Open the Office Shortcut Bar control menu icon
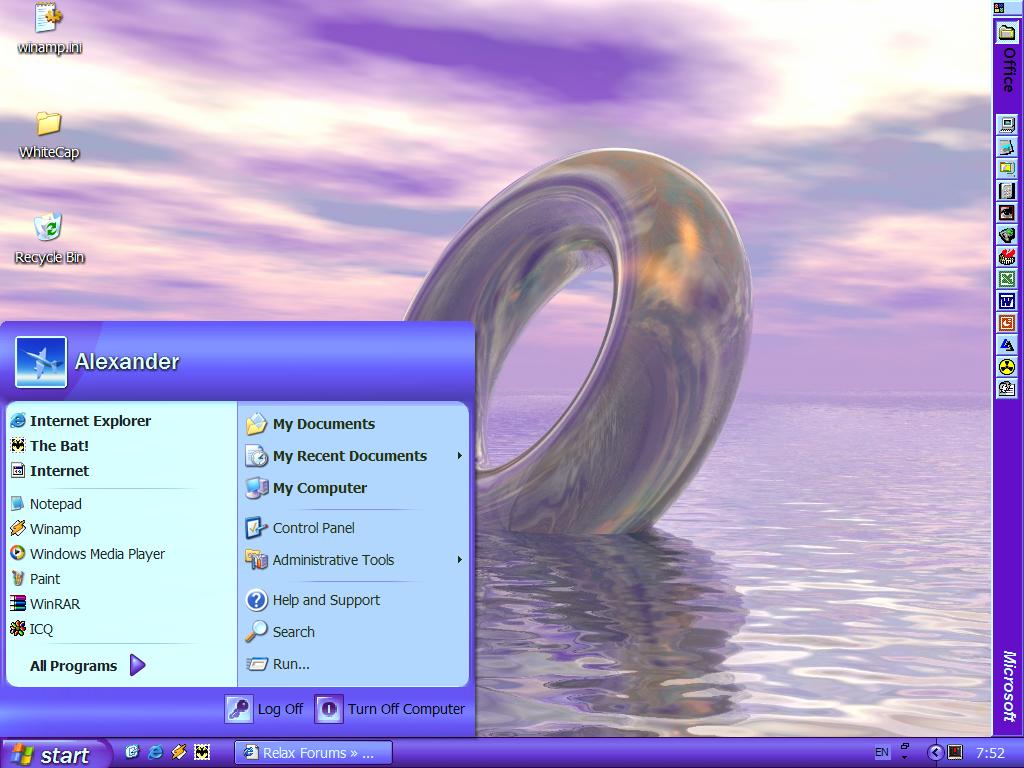Image resolution: width=1024 pixels, height=768 pixels. click(999, 7)
